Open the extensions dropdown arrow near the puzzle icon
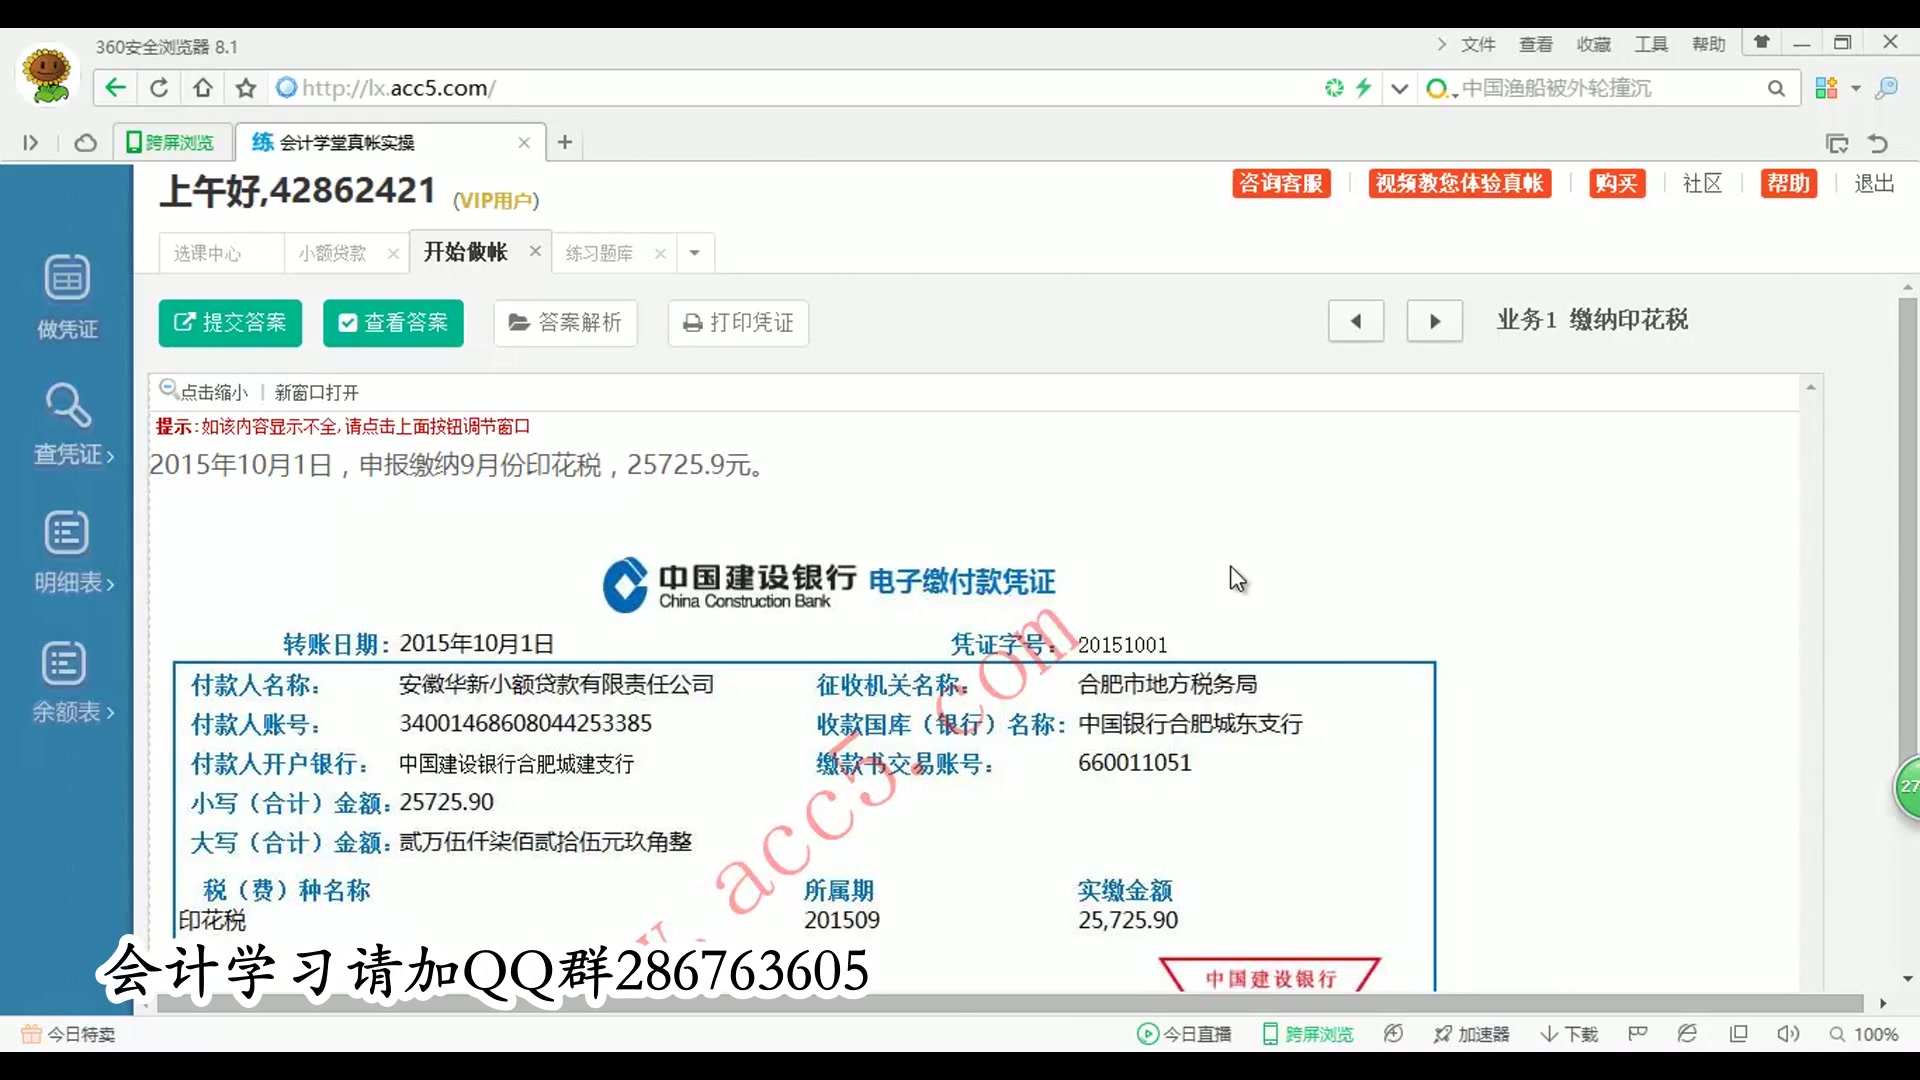 point(1855,88)
